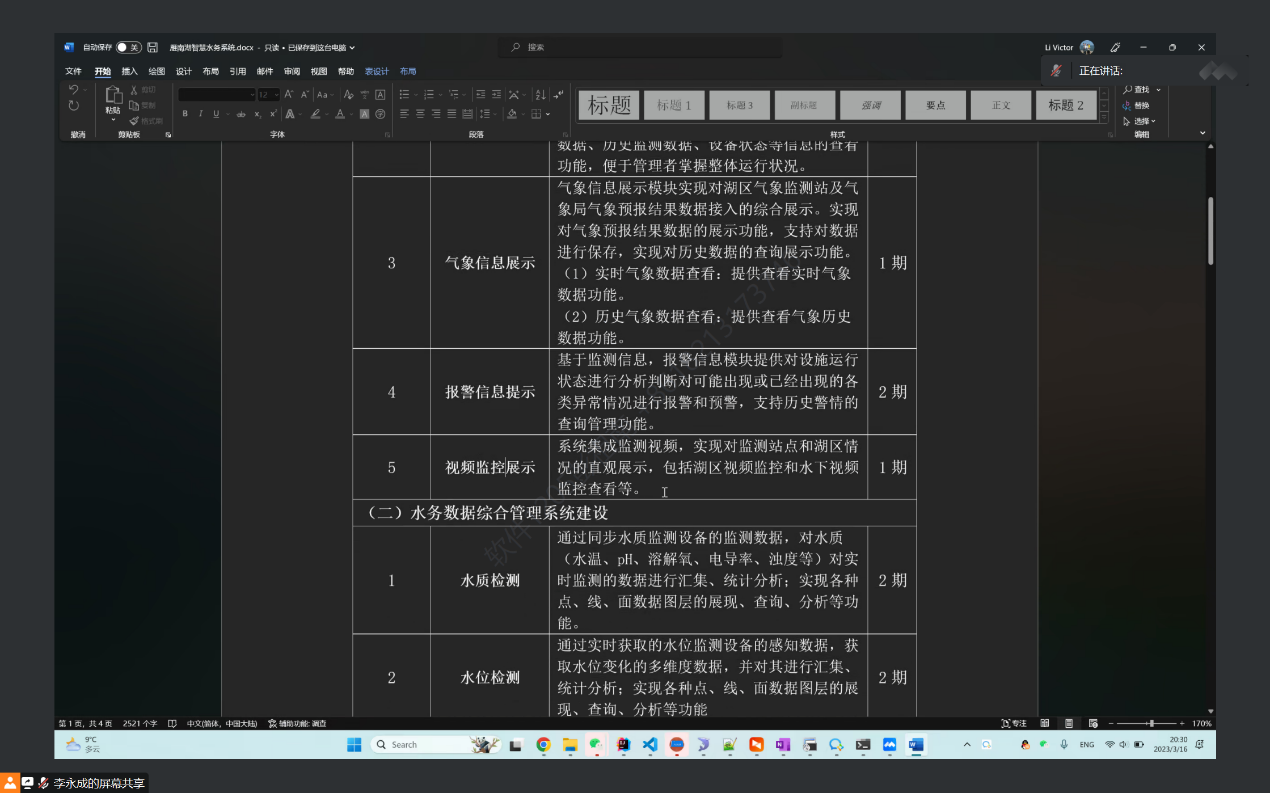Apply italic formatting
Image resolution: width=1270 pixels, height=793 pixels.
click(200, 114)
